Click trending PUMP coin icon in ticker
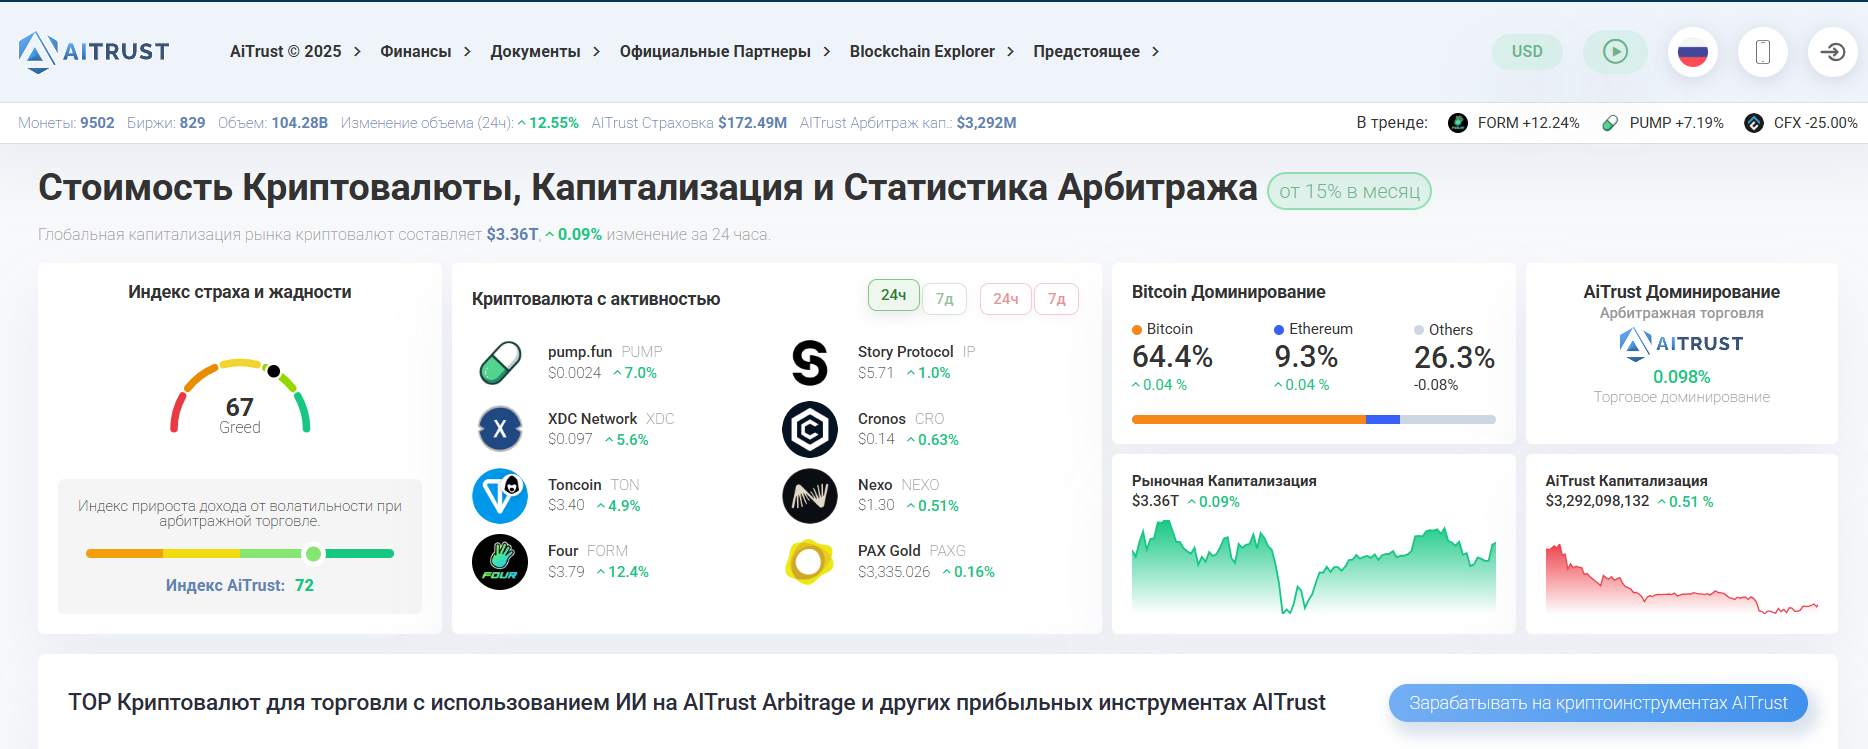Viewport: 1868px width, 749px height. click(1610, 123)
